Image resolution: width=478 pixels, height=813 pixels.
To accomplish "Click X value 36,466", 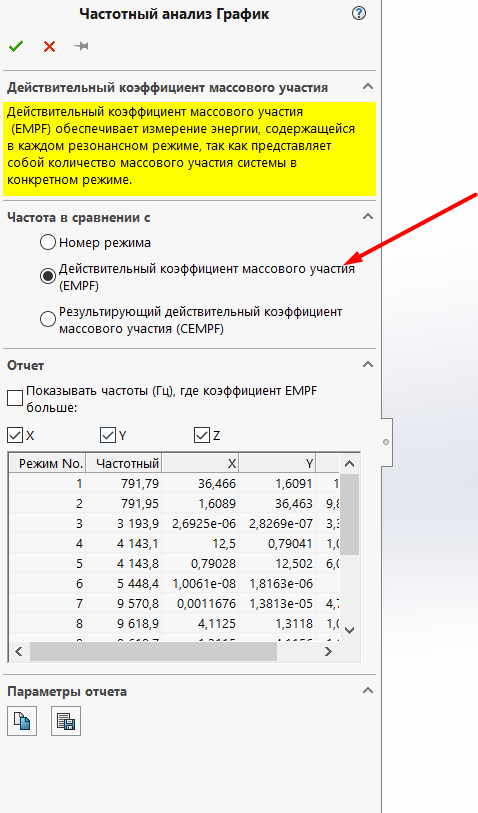I will click(x=200, y=483).
